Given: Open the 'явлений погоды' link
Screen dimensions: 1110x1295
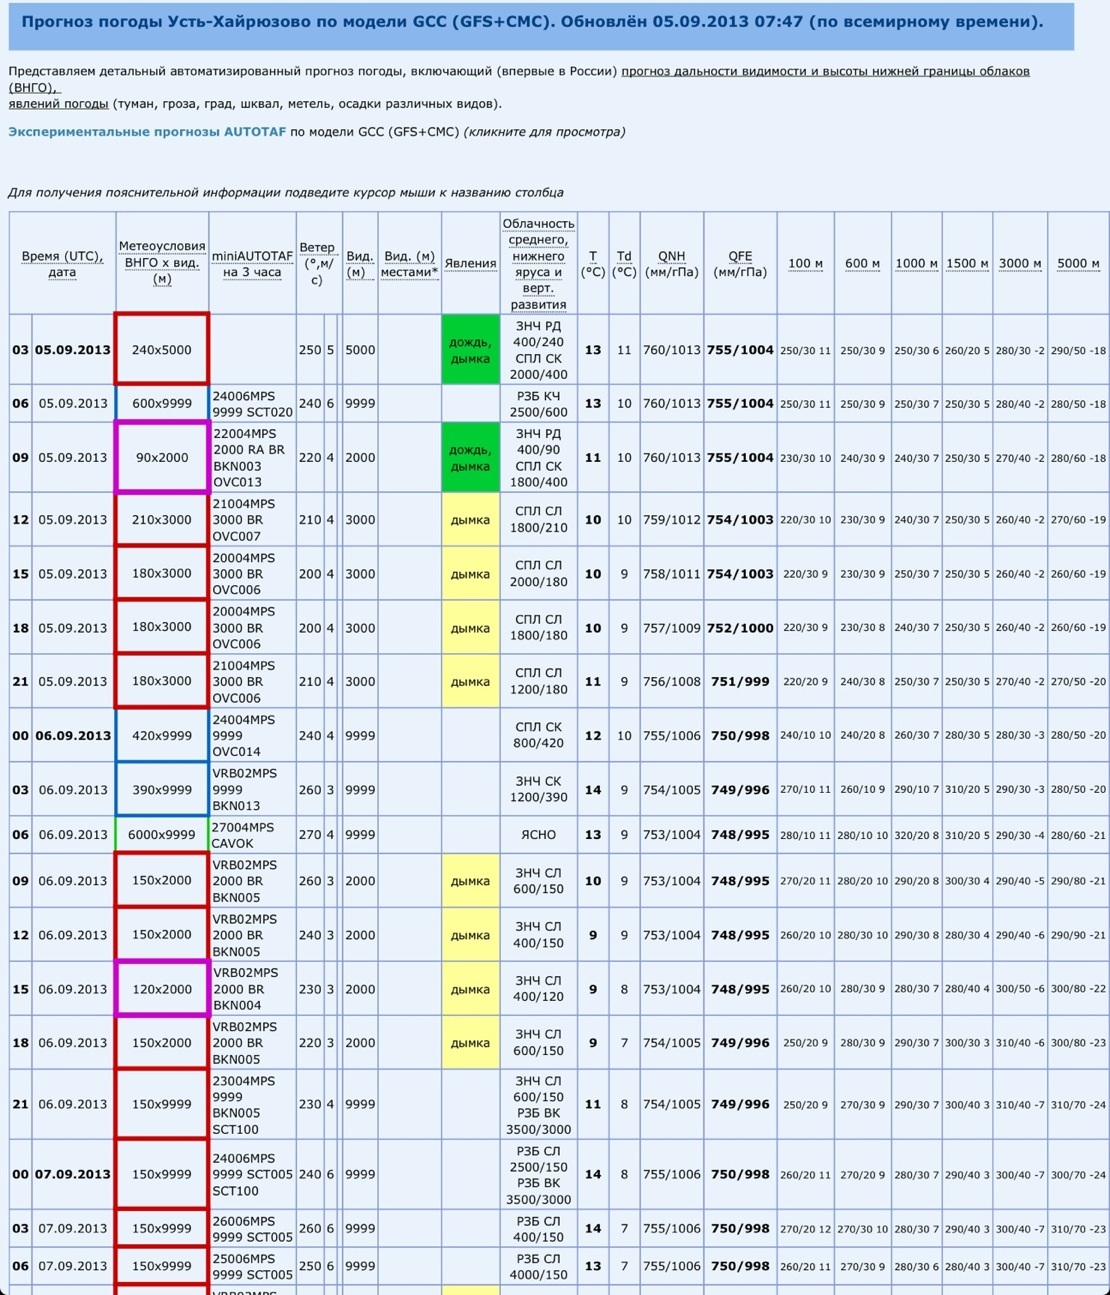Looking at the screenshot, I should pyautogui.click(x=59, y=103).
